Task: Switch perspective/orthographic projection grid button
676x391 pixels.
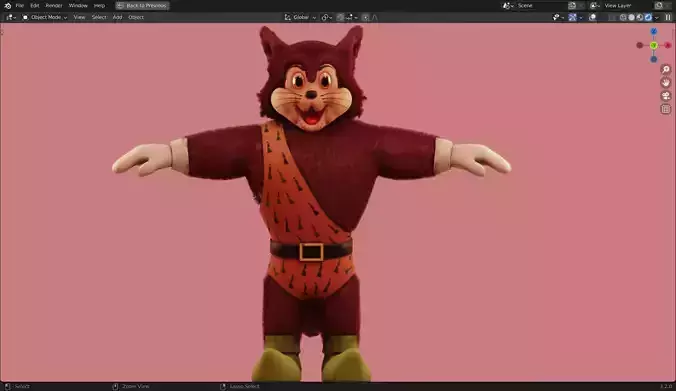Action: coord(666,109)
